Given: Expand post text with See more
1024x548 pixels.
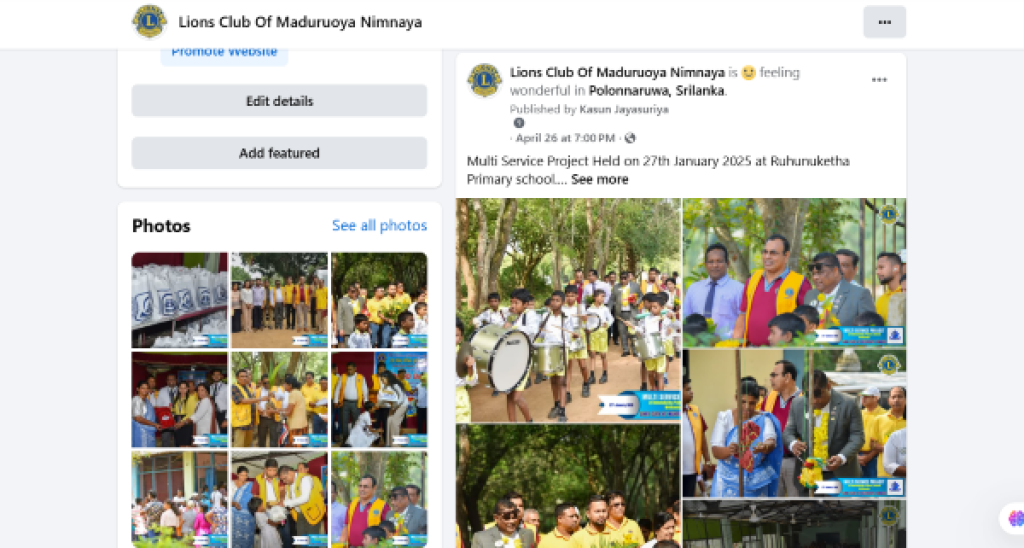Looking at the screenshot, I should (600, 179).
